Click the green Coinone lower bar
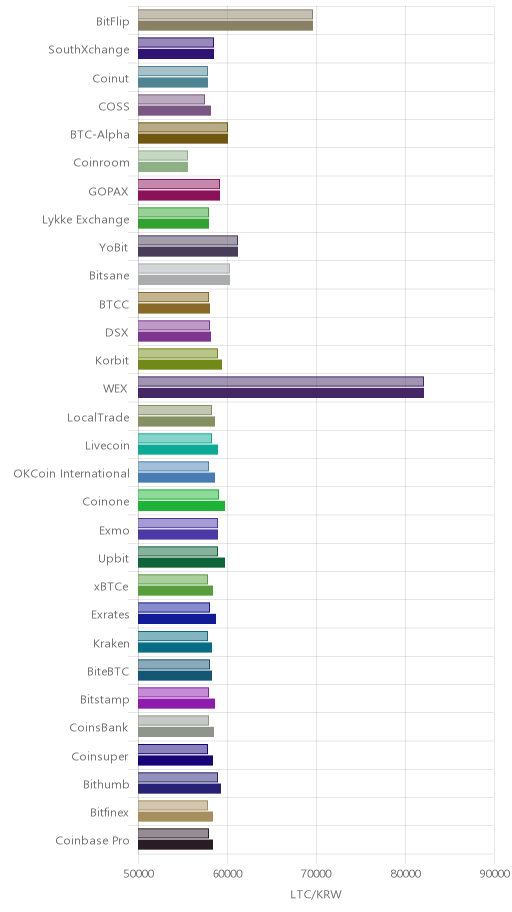 [x=182, y=506]
